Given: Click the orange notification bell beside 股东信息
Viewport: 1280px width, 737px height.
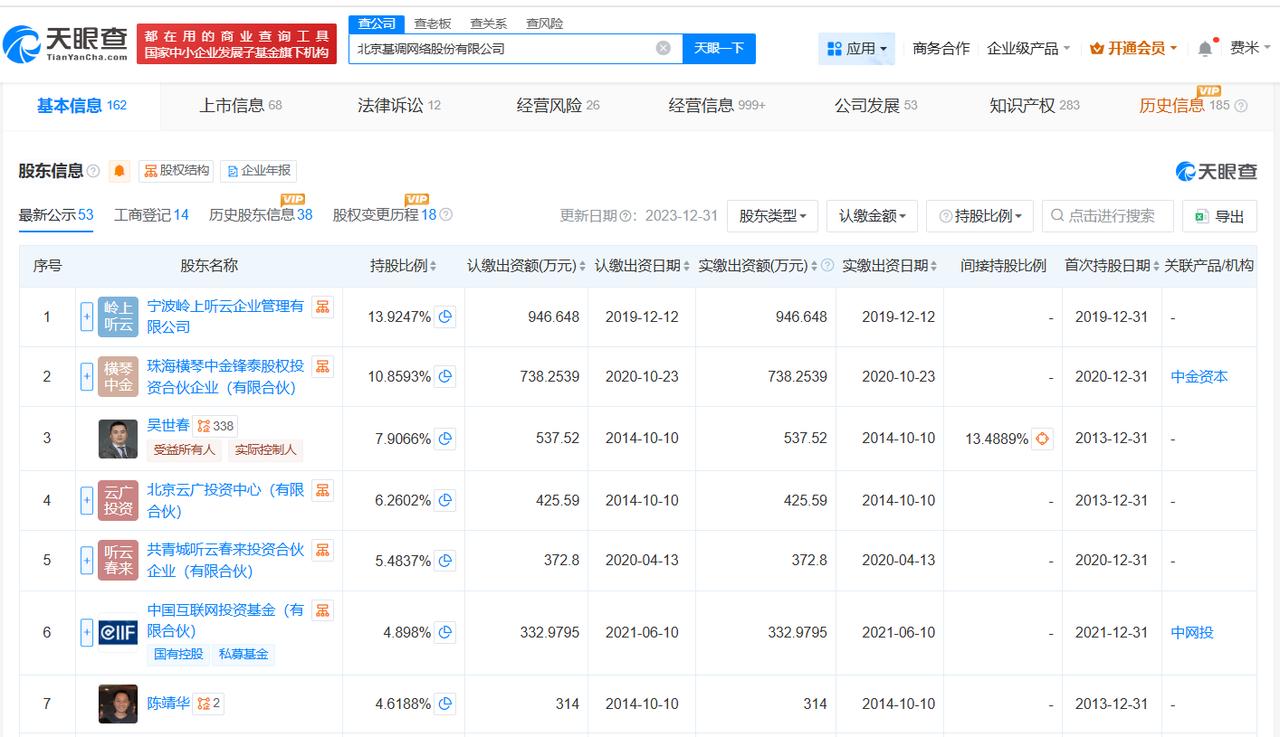Looking at the screenshot, I should (x=120, y=171).
